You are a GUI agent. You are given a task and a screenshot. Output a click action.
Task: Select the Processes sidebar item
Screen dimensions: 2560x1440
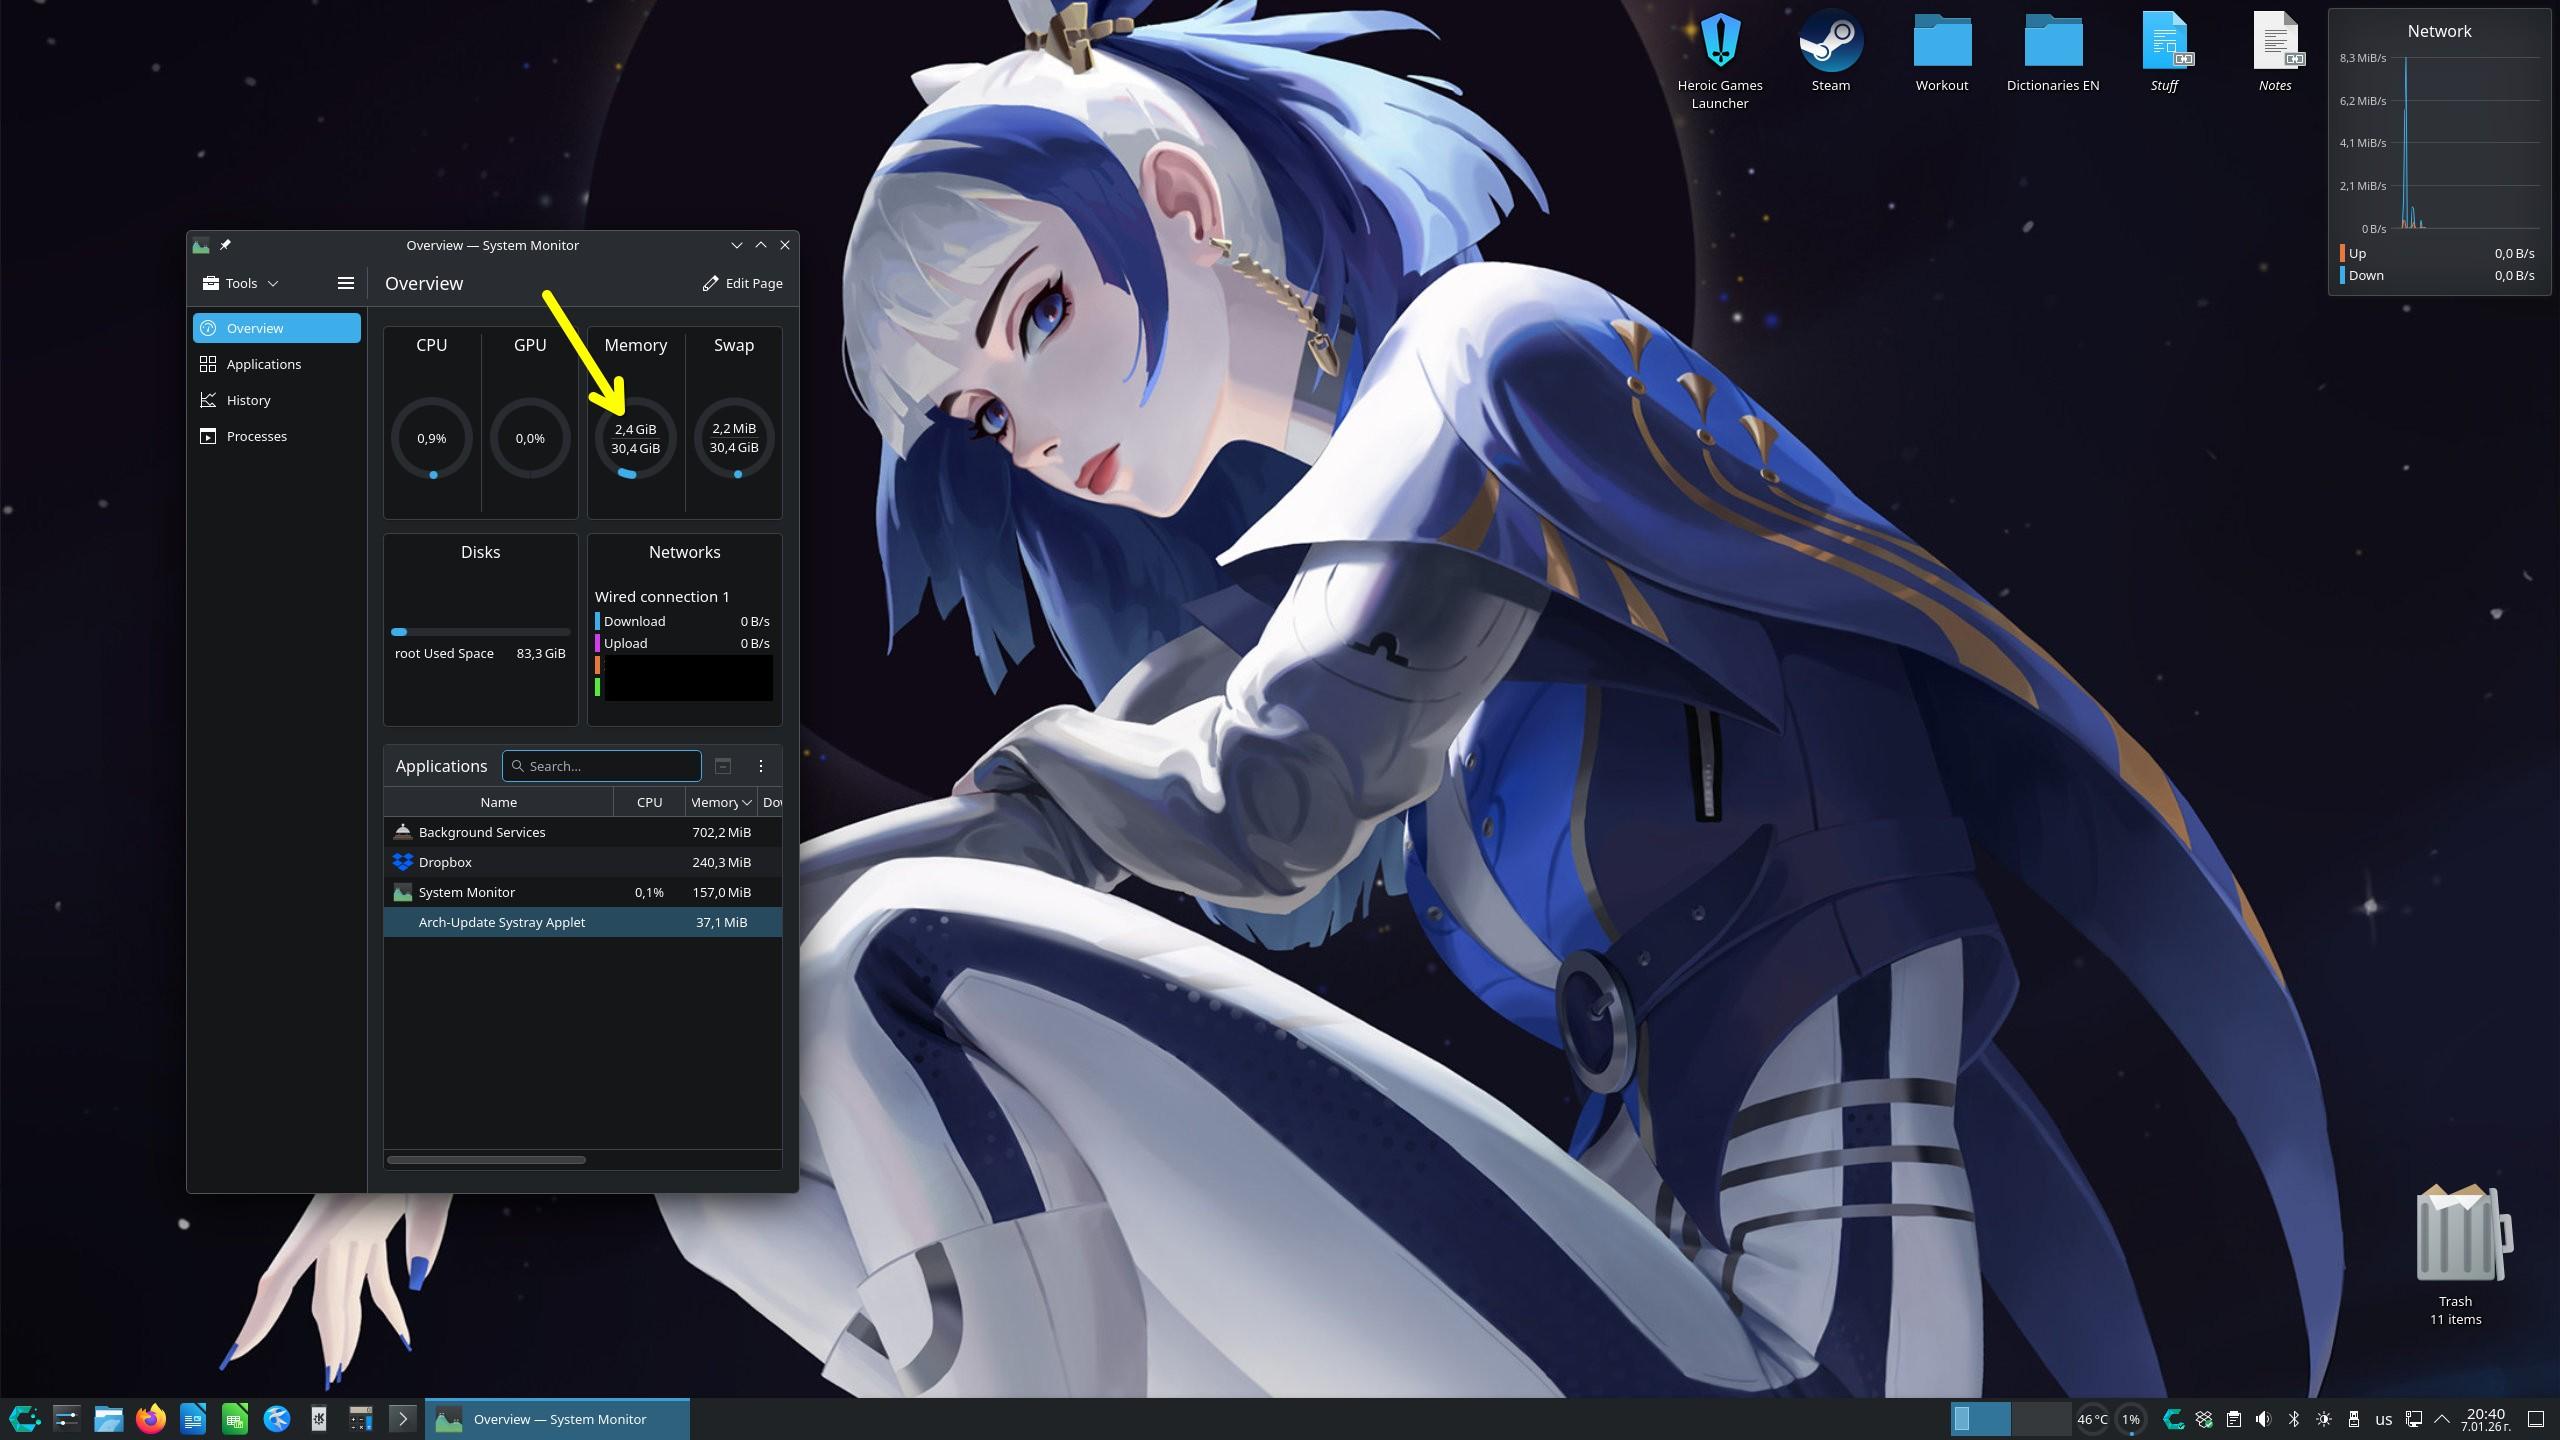point(256,436)
